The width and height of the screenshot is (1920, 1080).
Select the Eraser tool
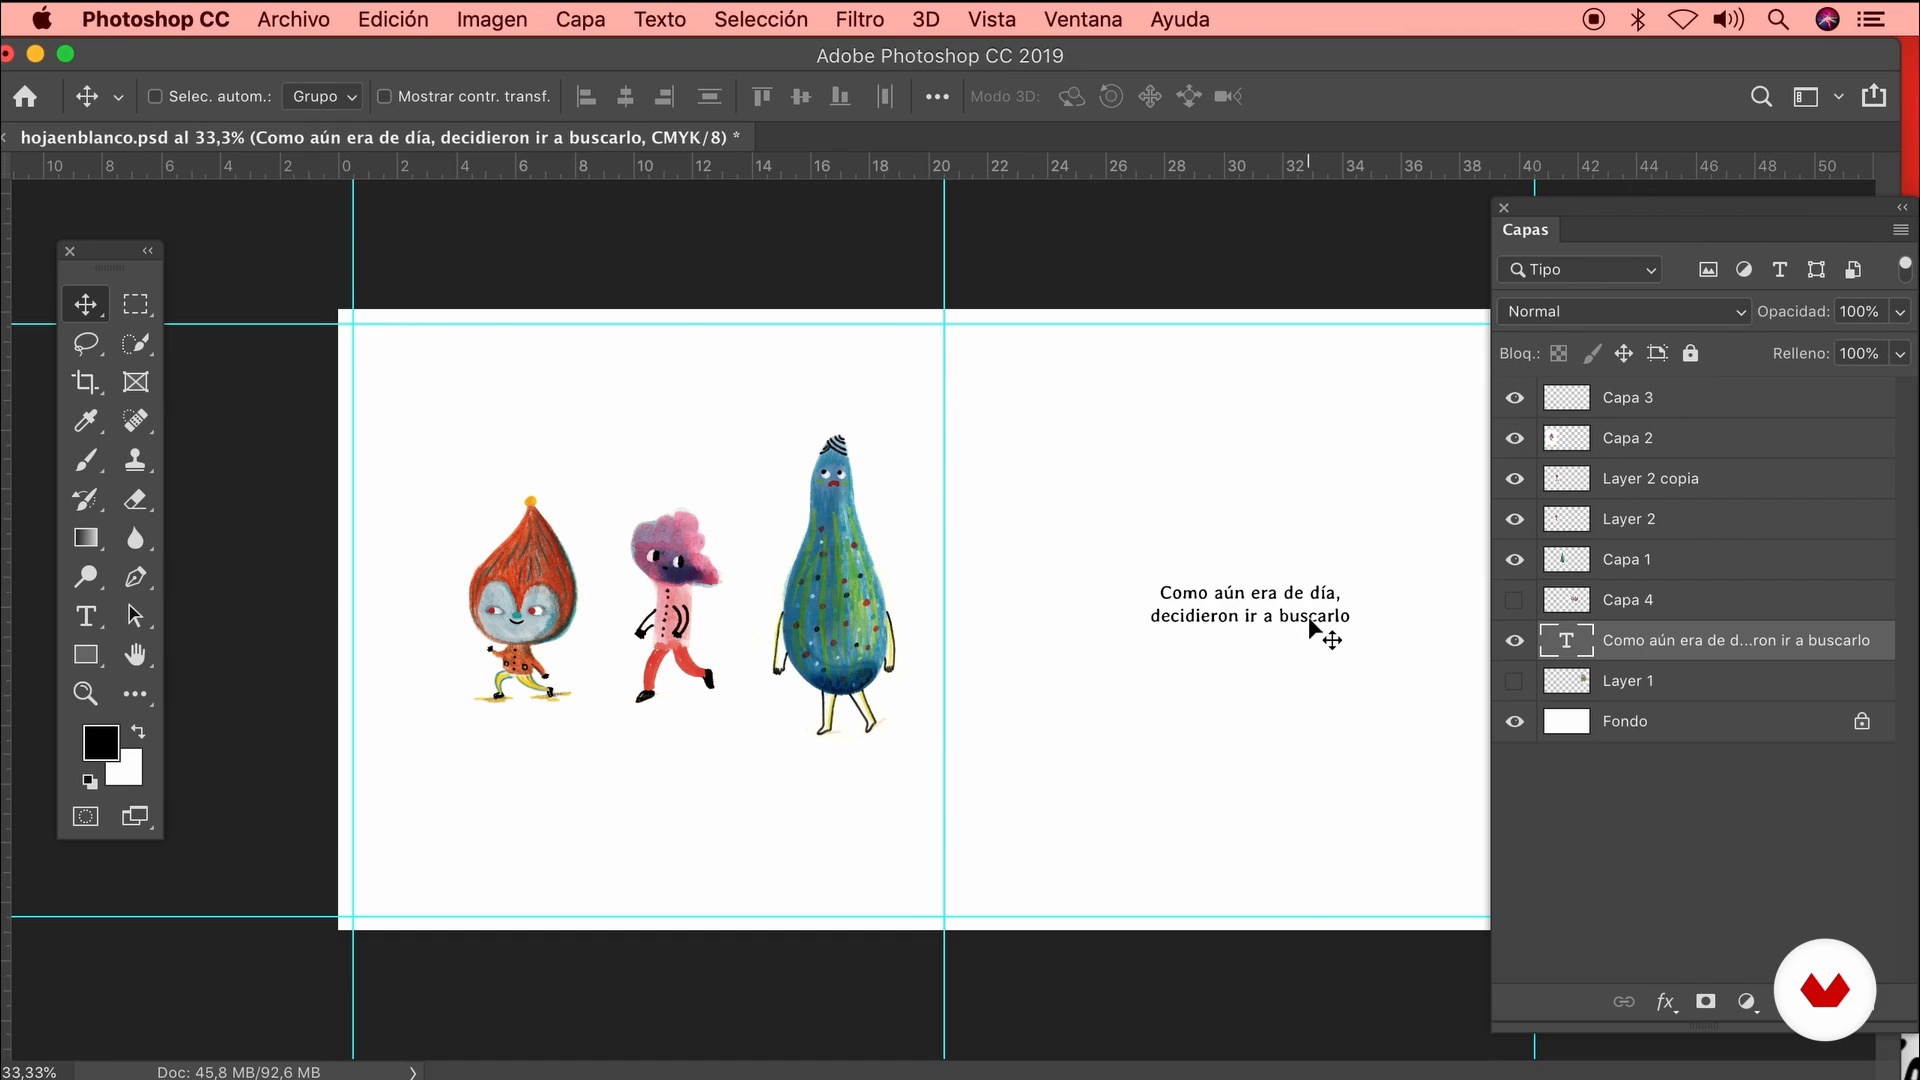coord(135,499)
